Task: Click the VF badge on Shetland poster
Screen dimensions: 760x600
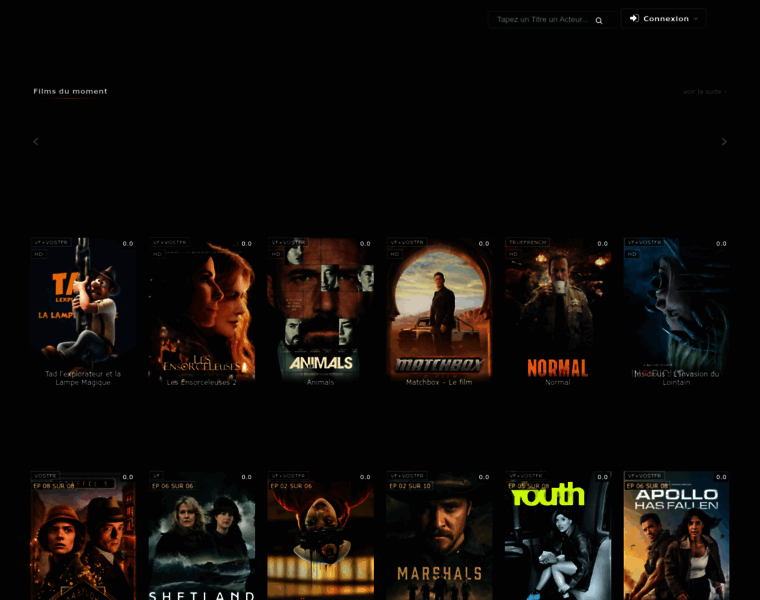Action: point(157,475)
